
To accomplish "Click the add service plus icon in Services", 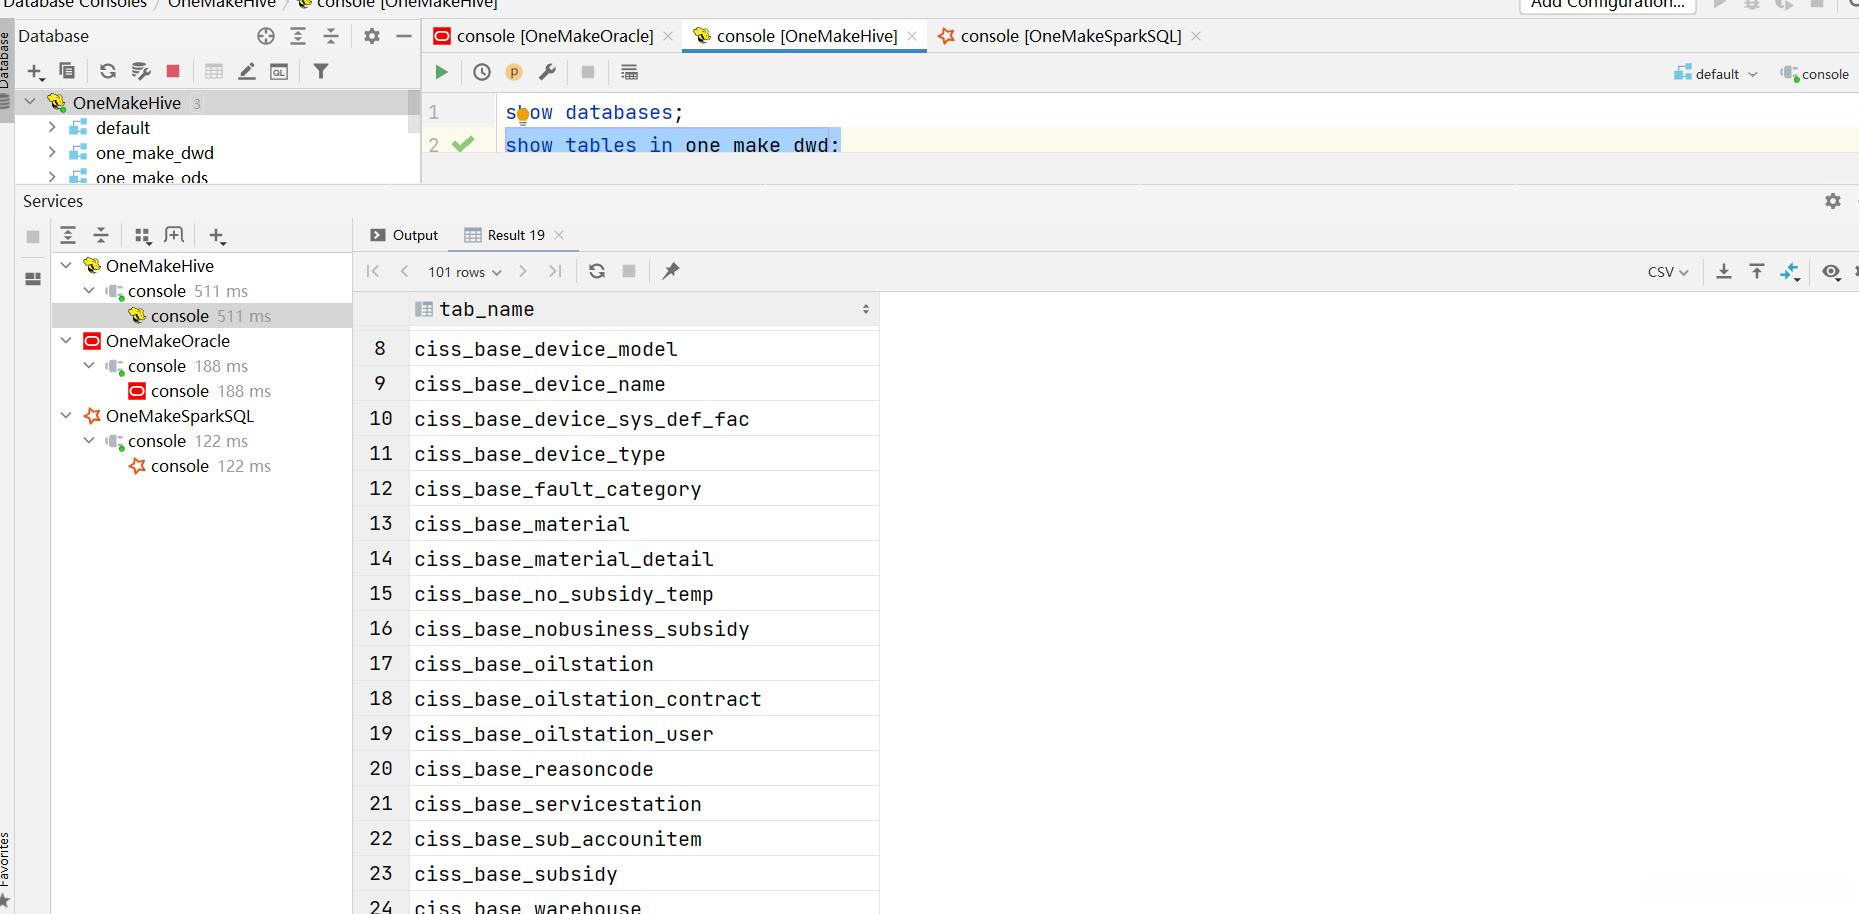I will coord(217,236).
